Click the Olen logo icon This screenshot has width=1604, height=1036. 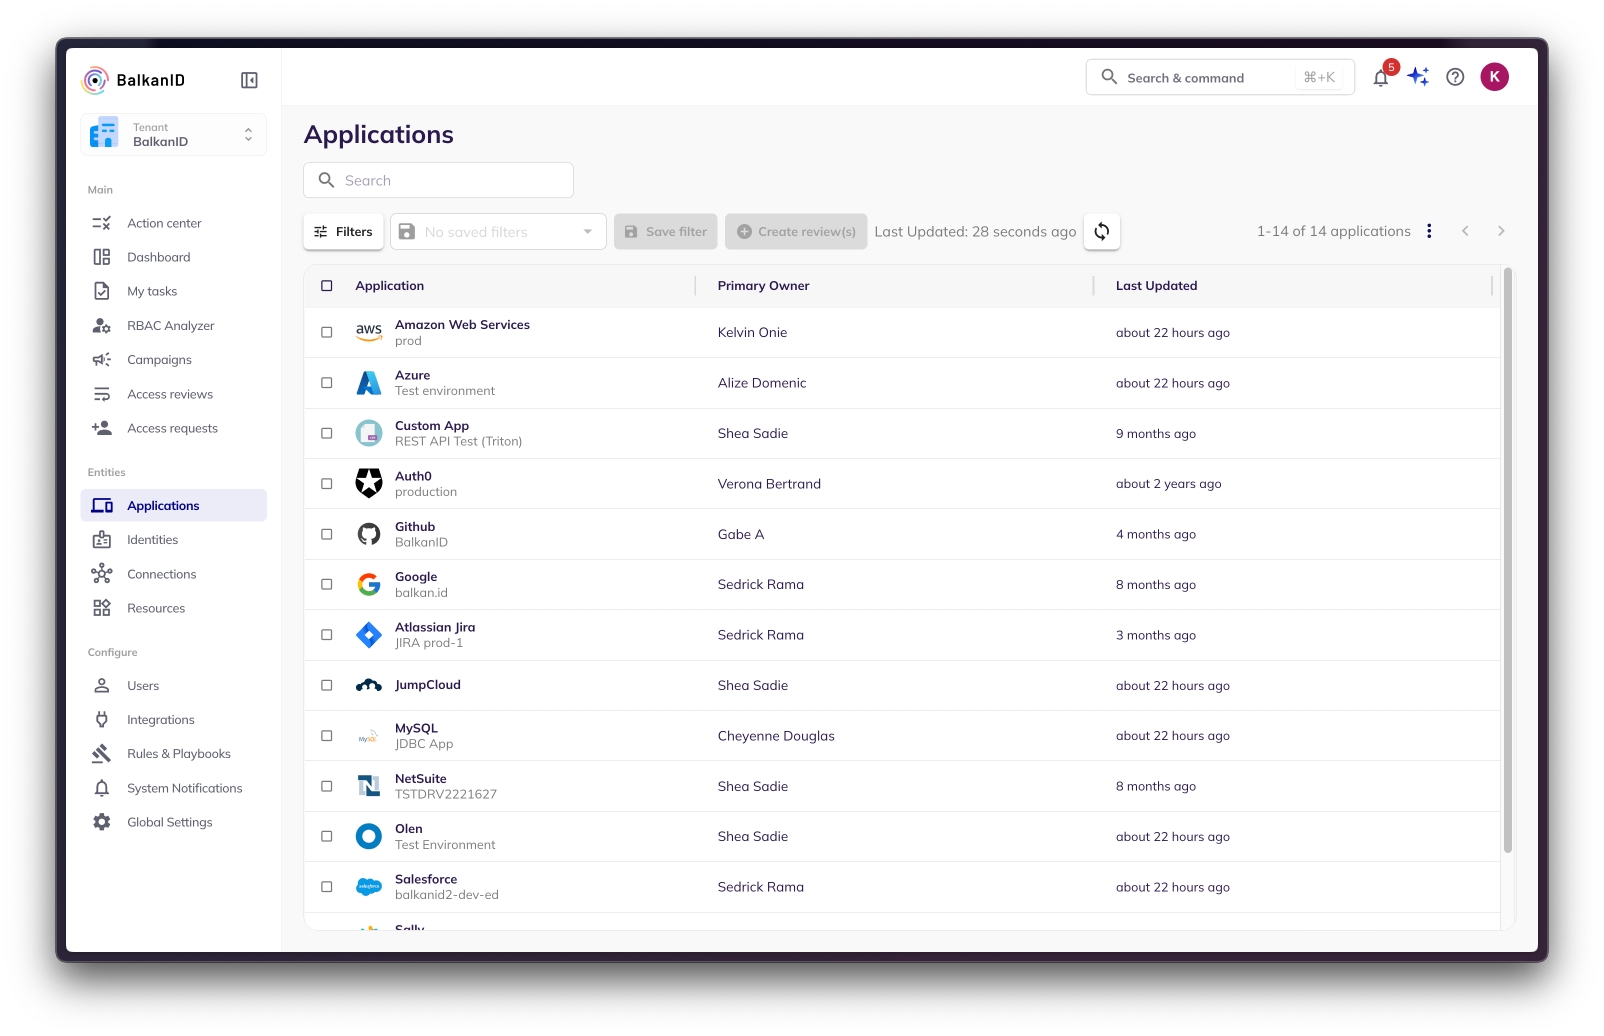click(x=369, y=836)
